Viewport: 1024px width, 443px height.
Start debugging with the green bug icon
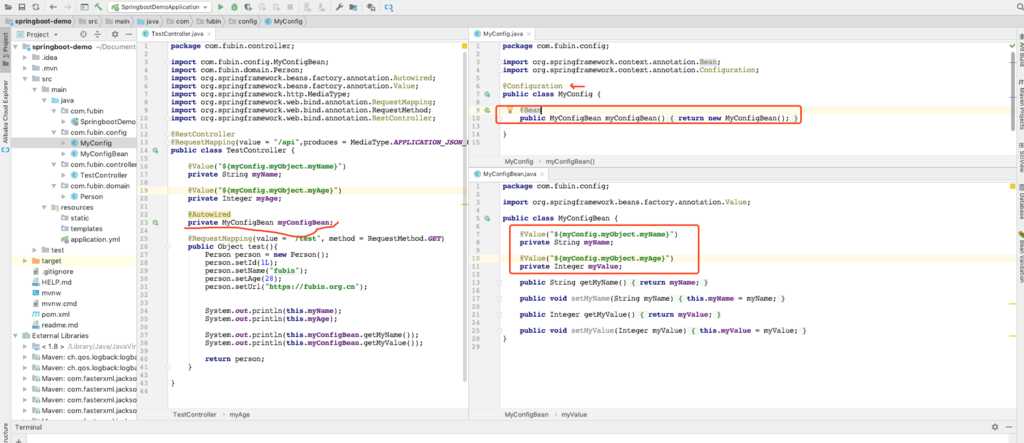point(234,7)
